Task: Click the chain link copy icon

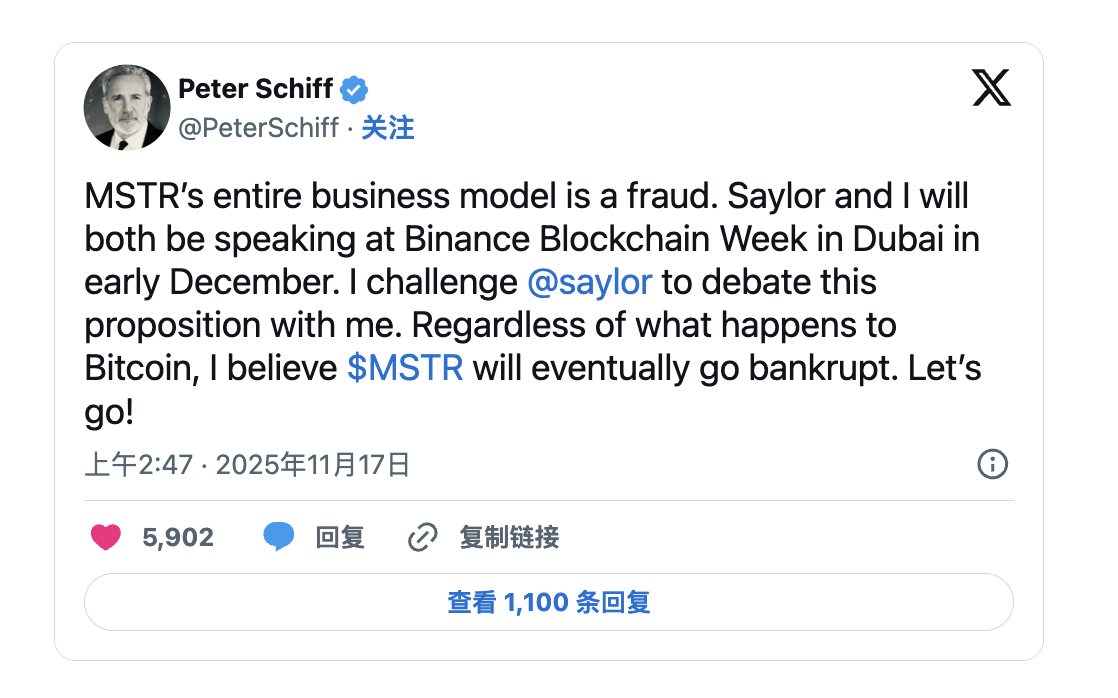Action: (423, 538)
